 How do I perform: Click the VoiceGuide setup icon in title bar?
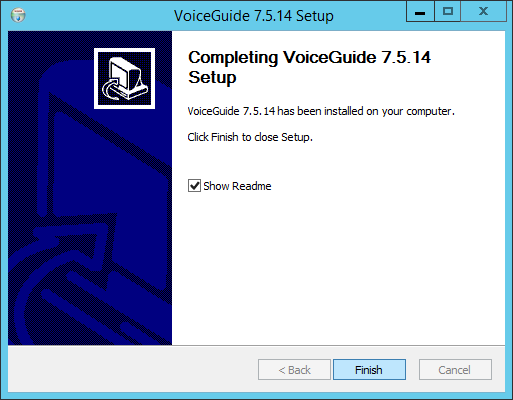[x=18, y=15]
